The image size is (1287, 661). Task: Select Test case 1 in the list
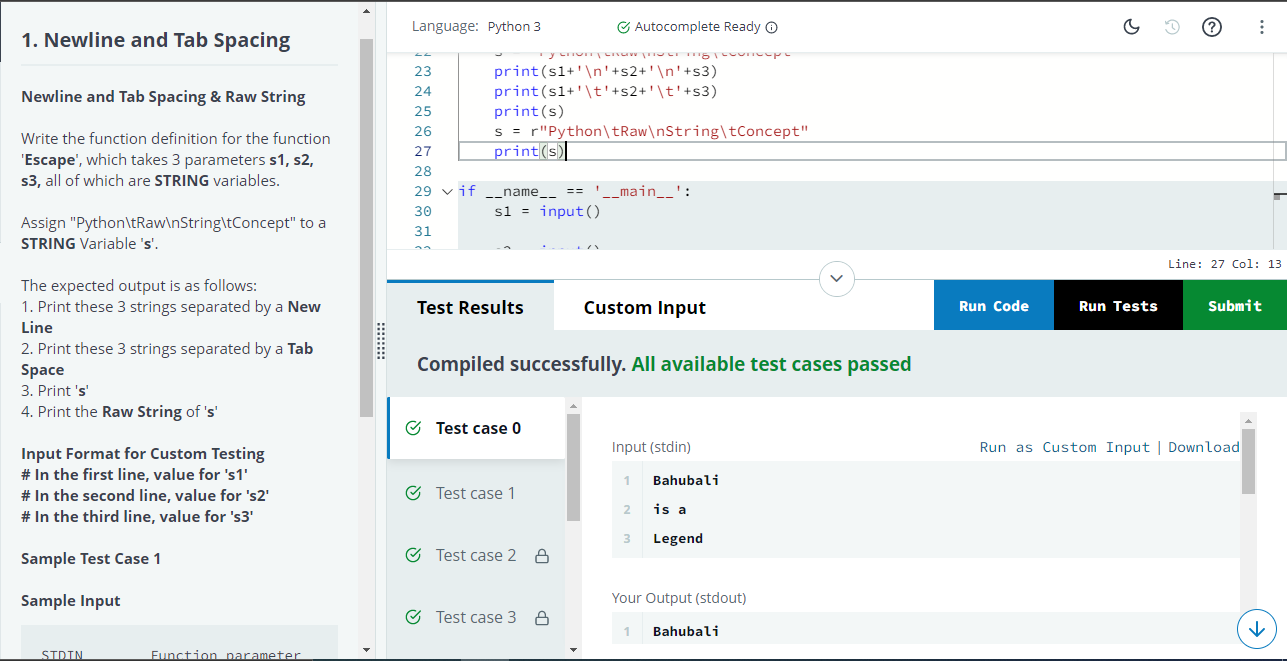pos(475,493)
